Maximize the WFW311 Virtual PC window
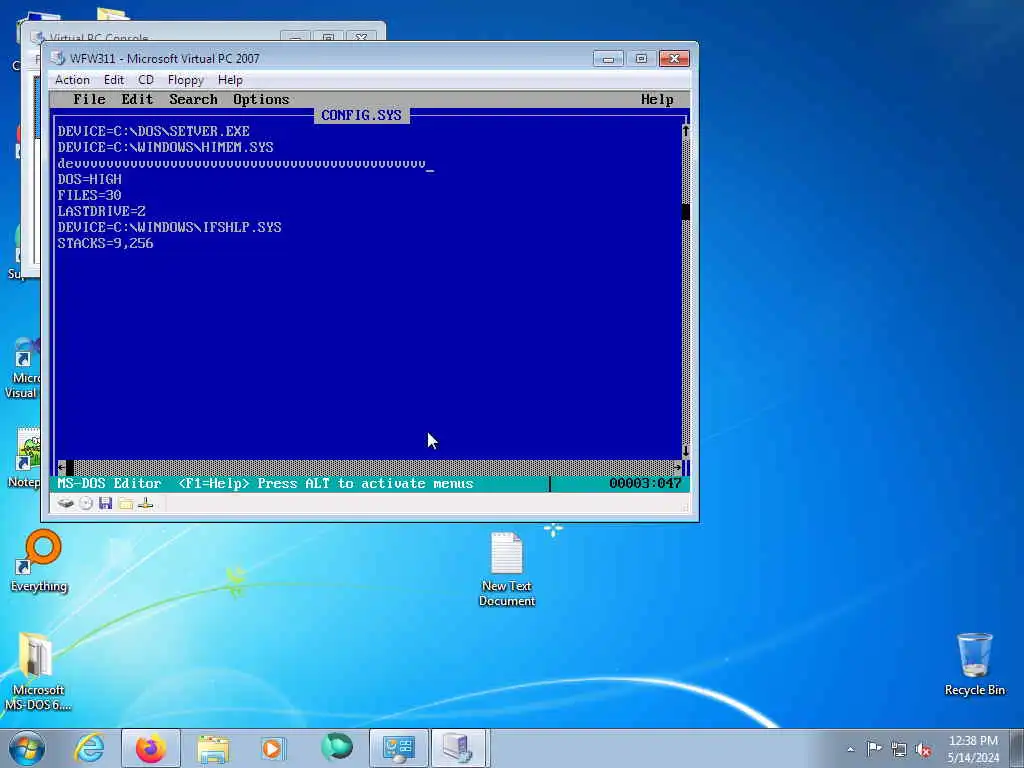The width and height of the screenshot is (1024, 768). click(641, 59)
